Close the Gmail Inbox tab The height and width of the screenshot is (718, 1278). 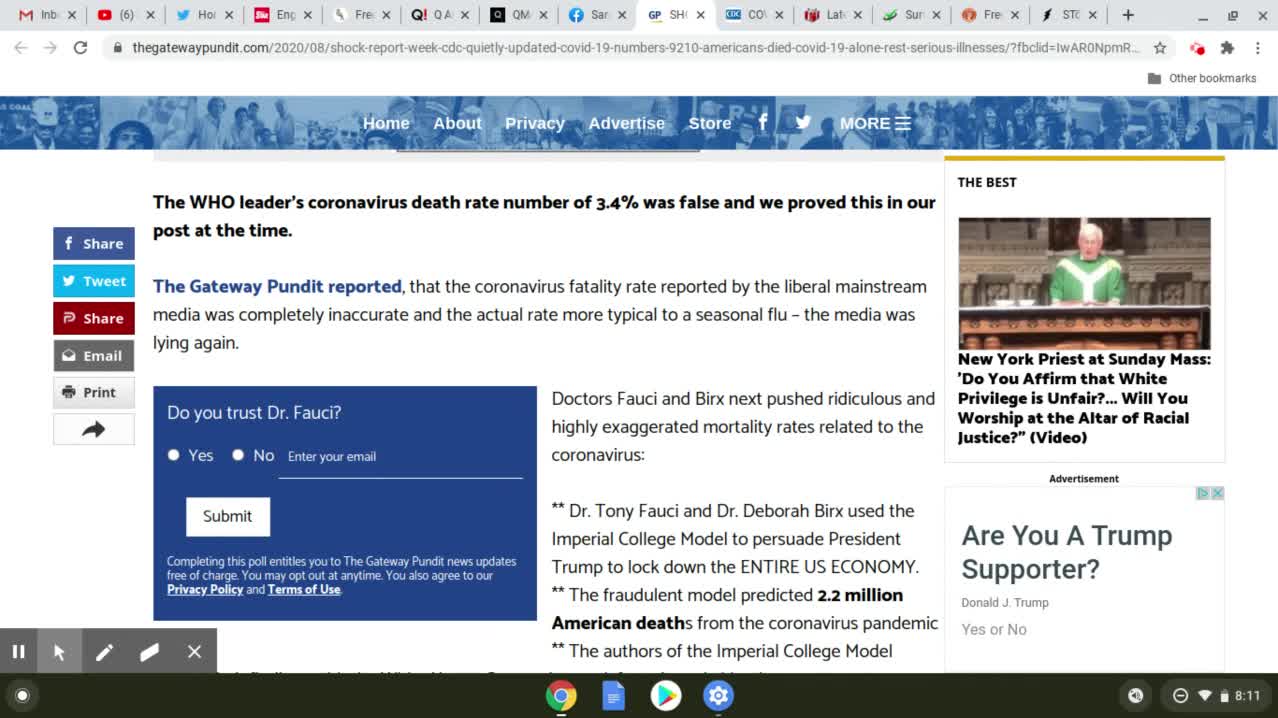pyautogui.click(x=71, y=15)
